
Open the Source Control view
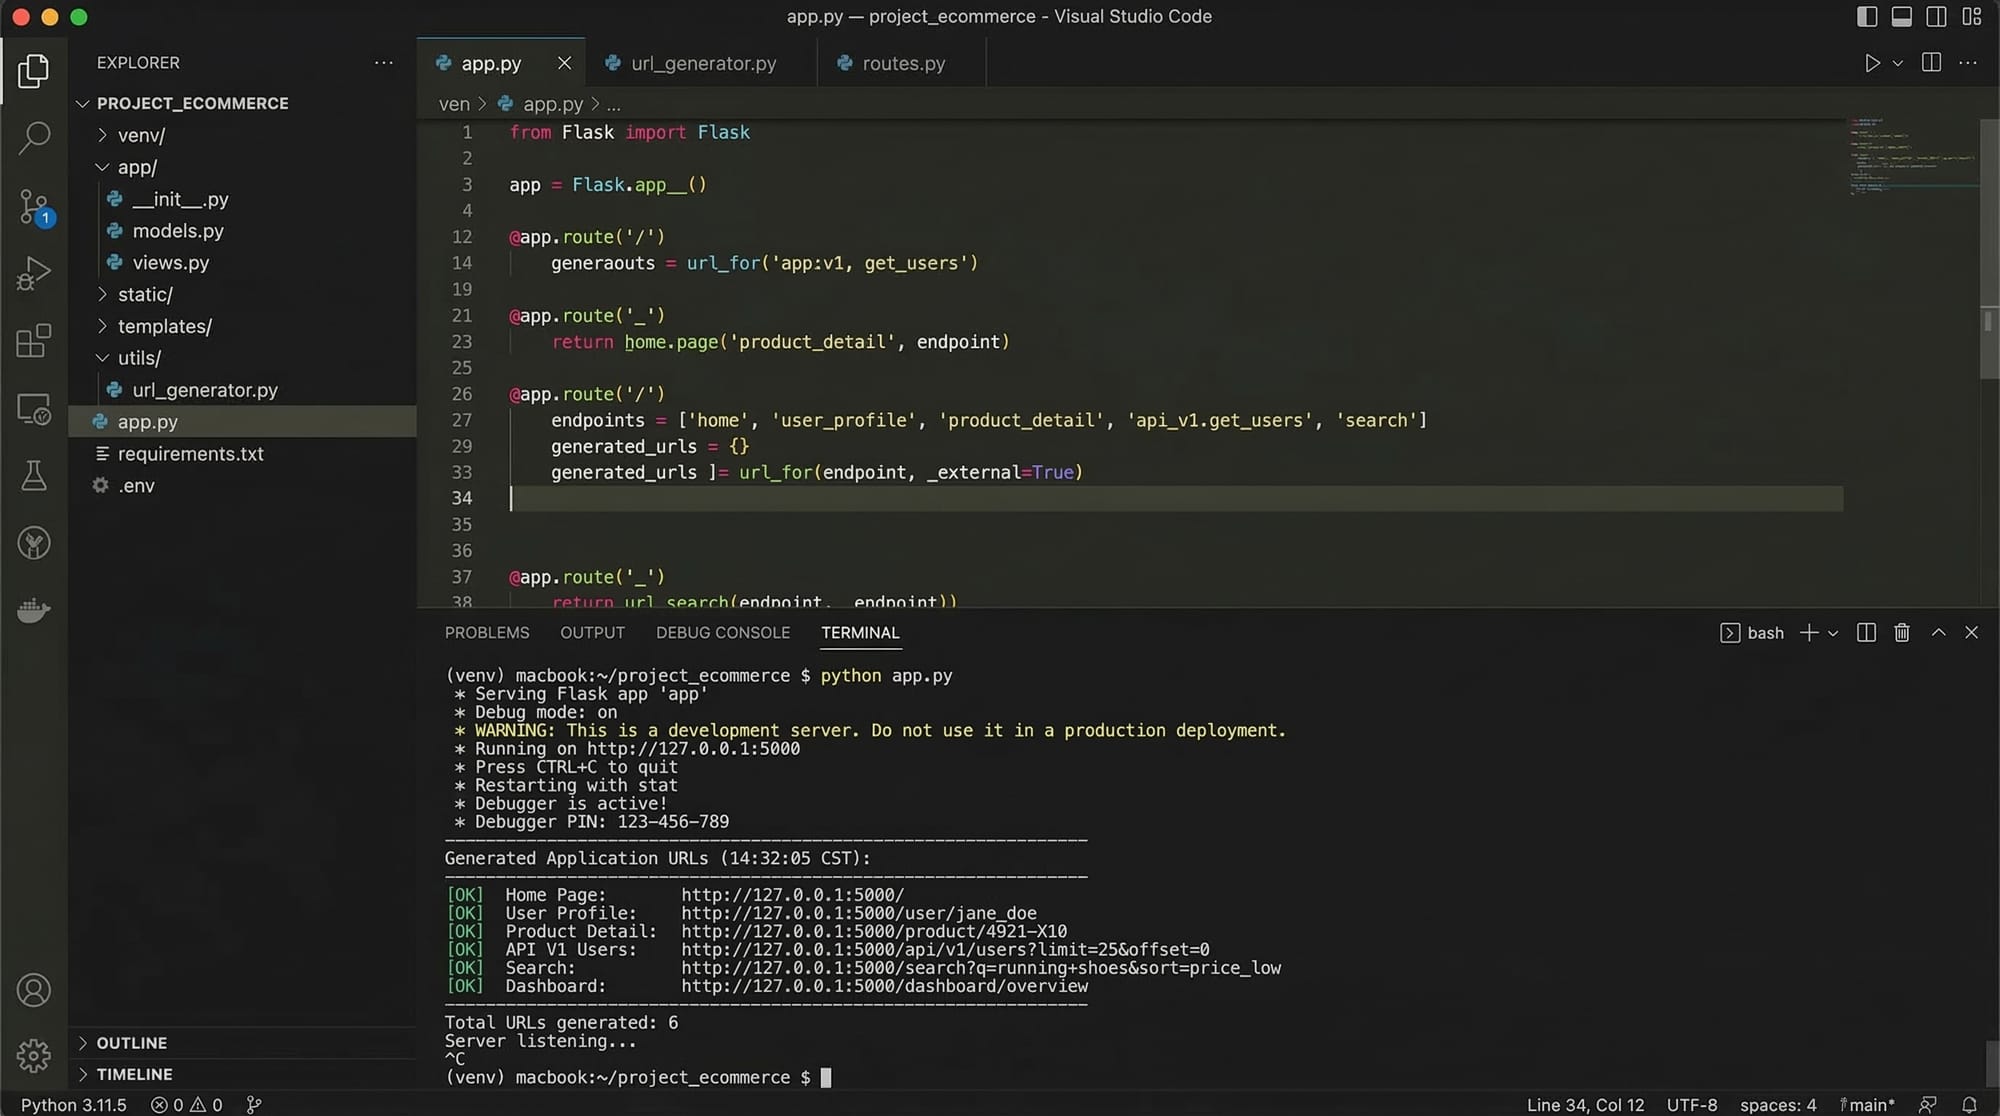(x=34, y=207)
